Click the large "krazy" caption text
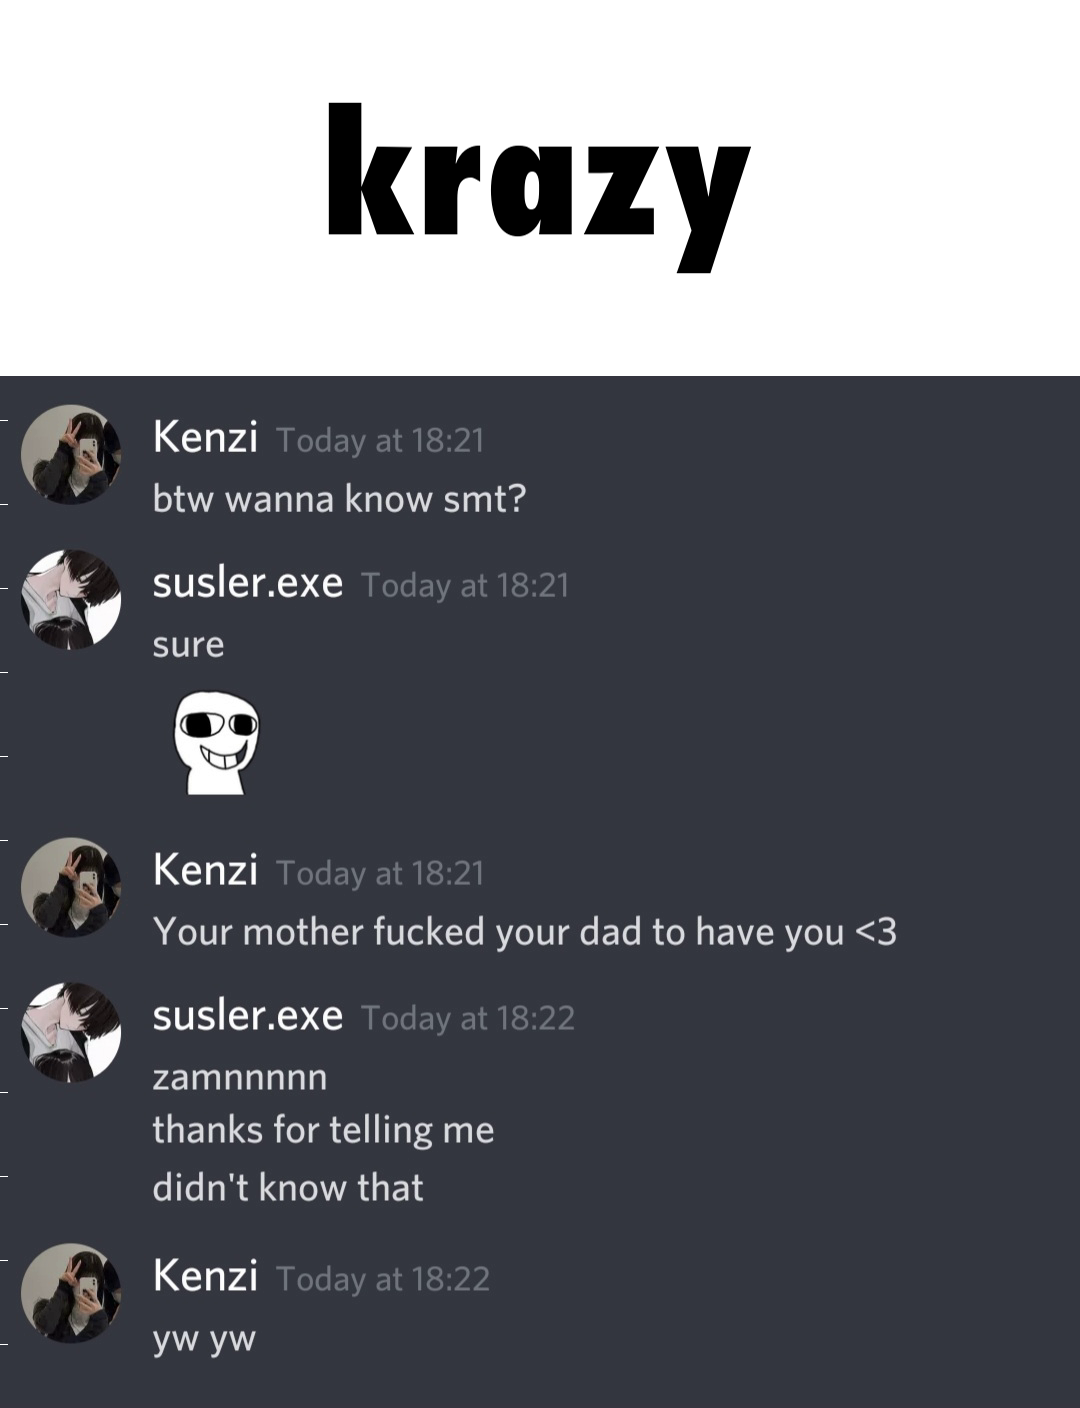Image resolution: width=1080 pixels, height=1408 pixels. [x=538, y=186]
